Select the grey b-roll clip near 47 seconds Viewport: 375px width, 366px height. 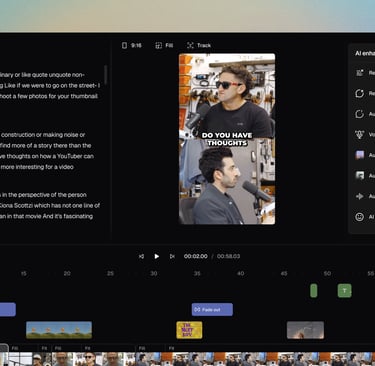(305, 330)
